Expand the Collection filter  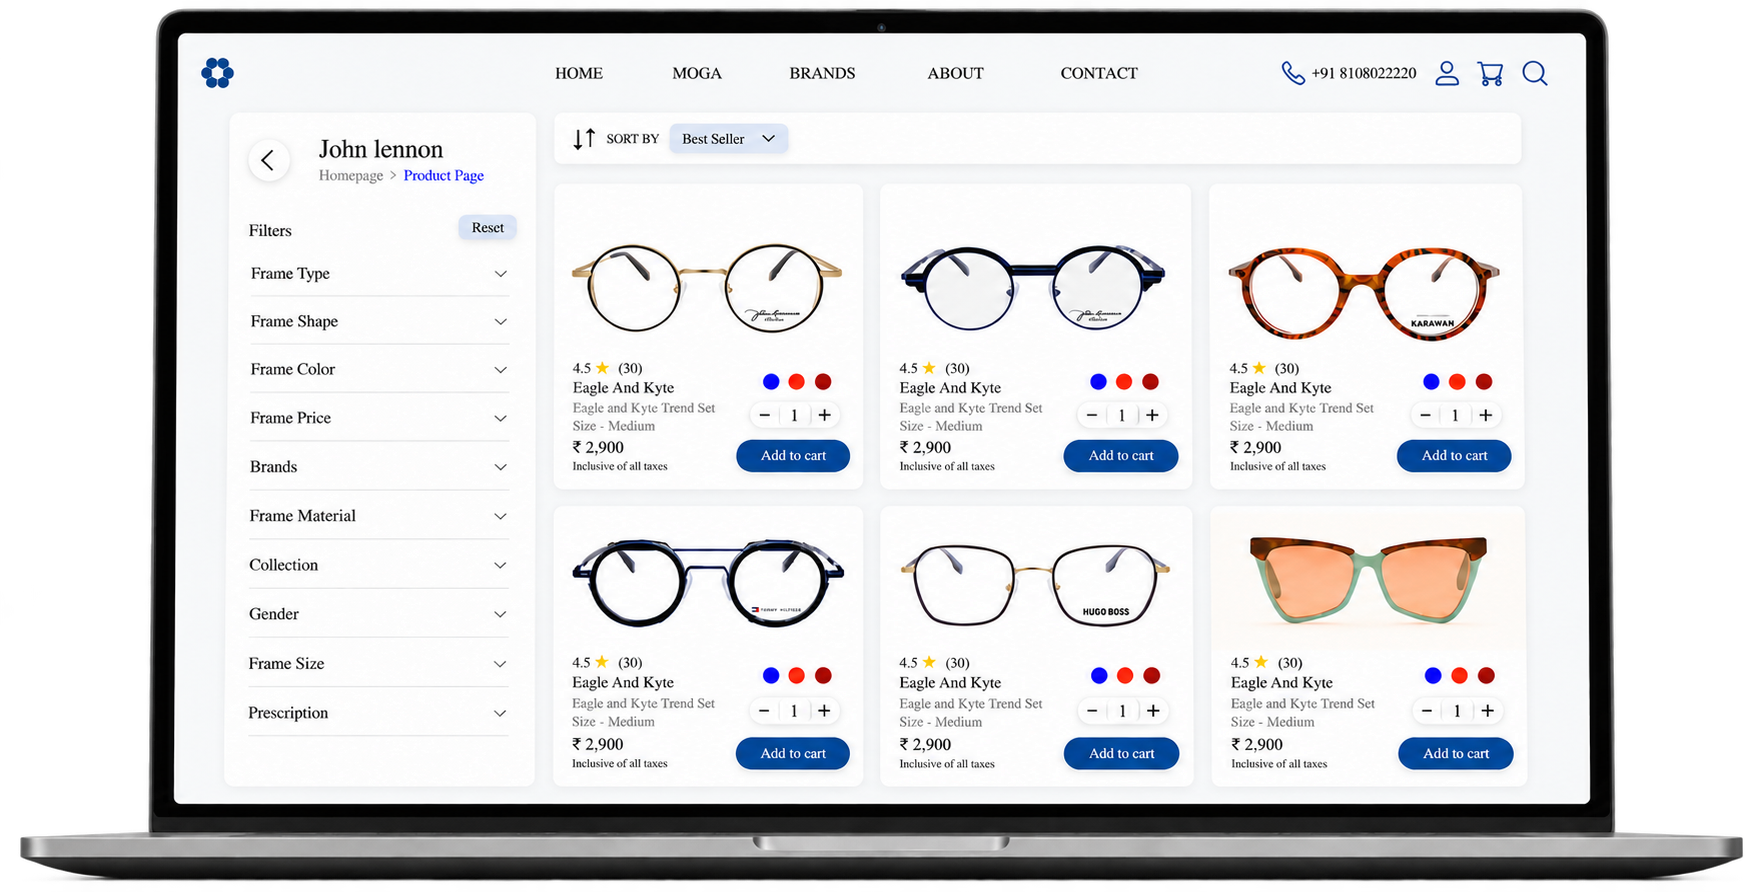pyautogui.click(x=379, y=565)
